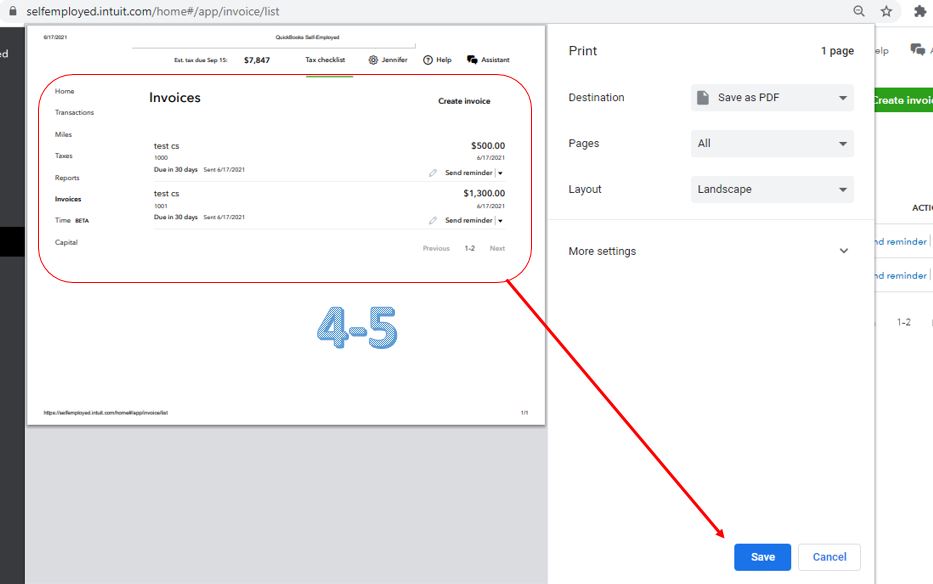
Task: Click the 'Print' dialog title
Action: (x=583, y=51)
